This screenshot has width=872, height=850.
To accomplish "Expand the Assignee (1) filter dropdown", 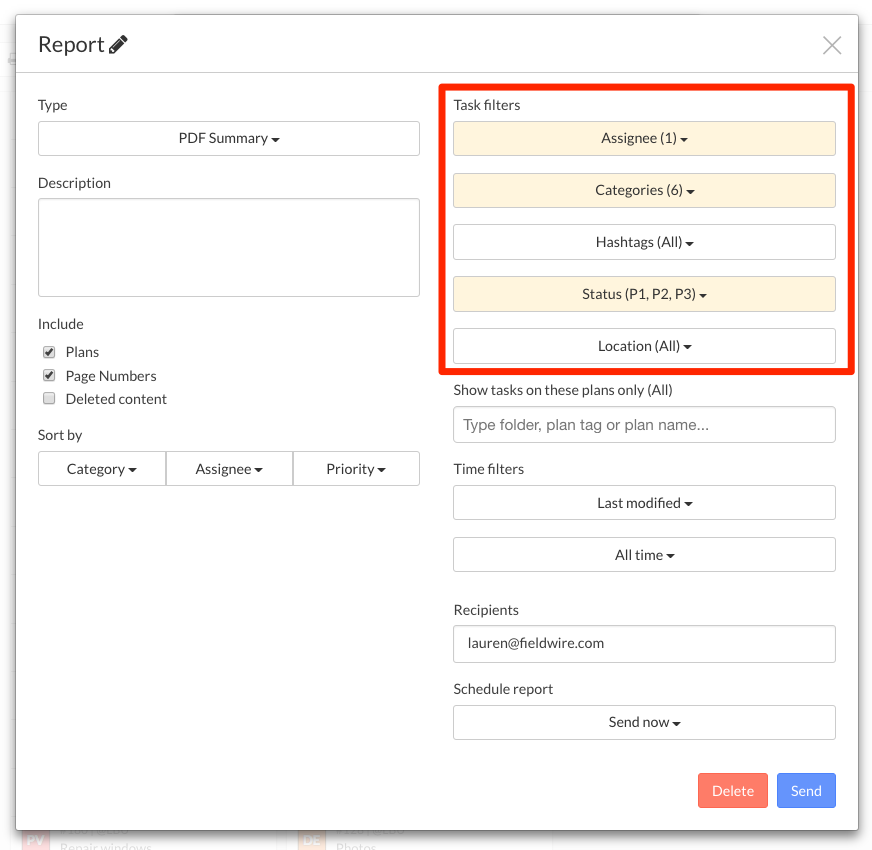I will 644,139.
